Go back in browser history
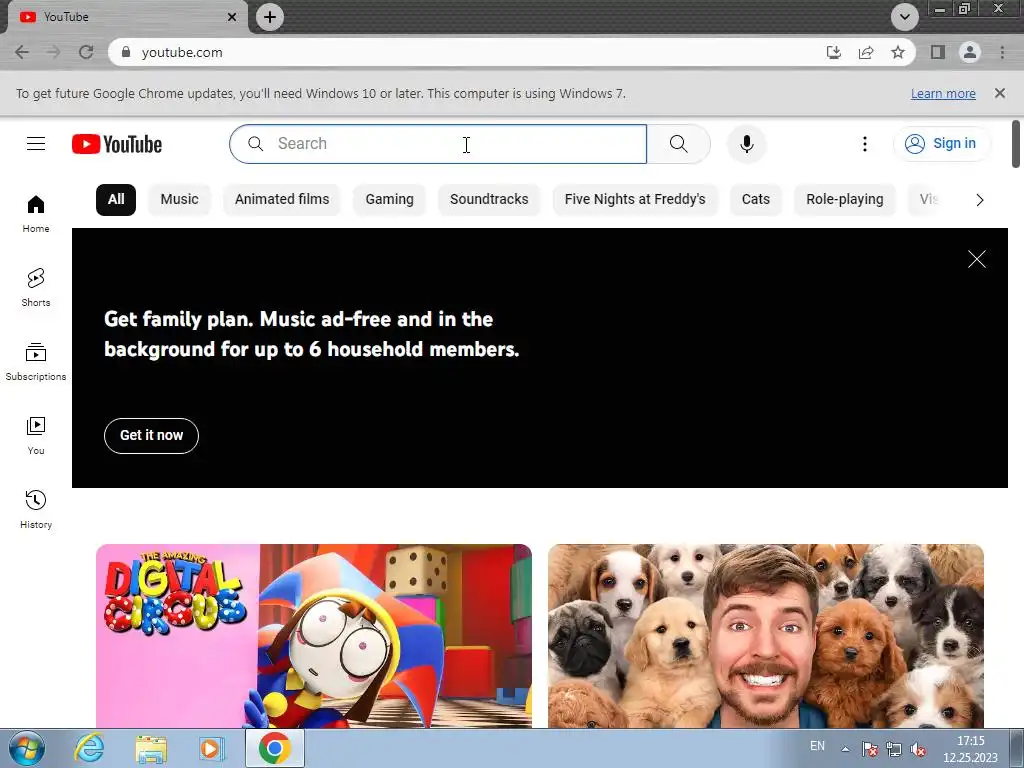Image resolution: width=1024 pixels, height=768 pixels. (22, 52)
